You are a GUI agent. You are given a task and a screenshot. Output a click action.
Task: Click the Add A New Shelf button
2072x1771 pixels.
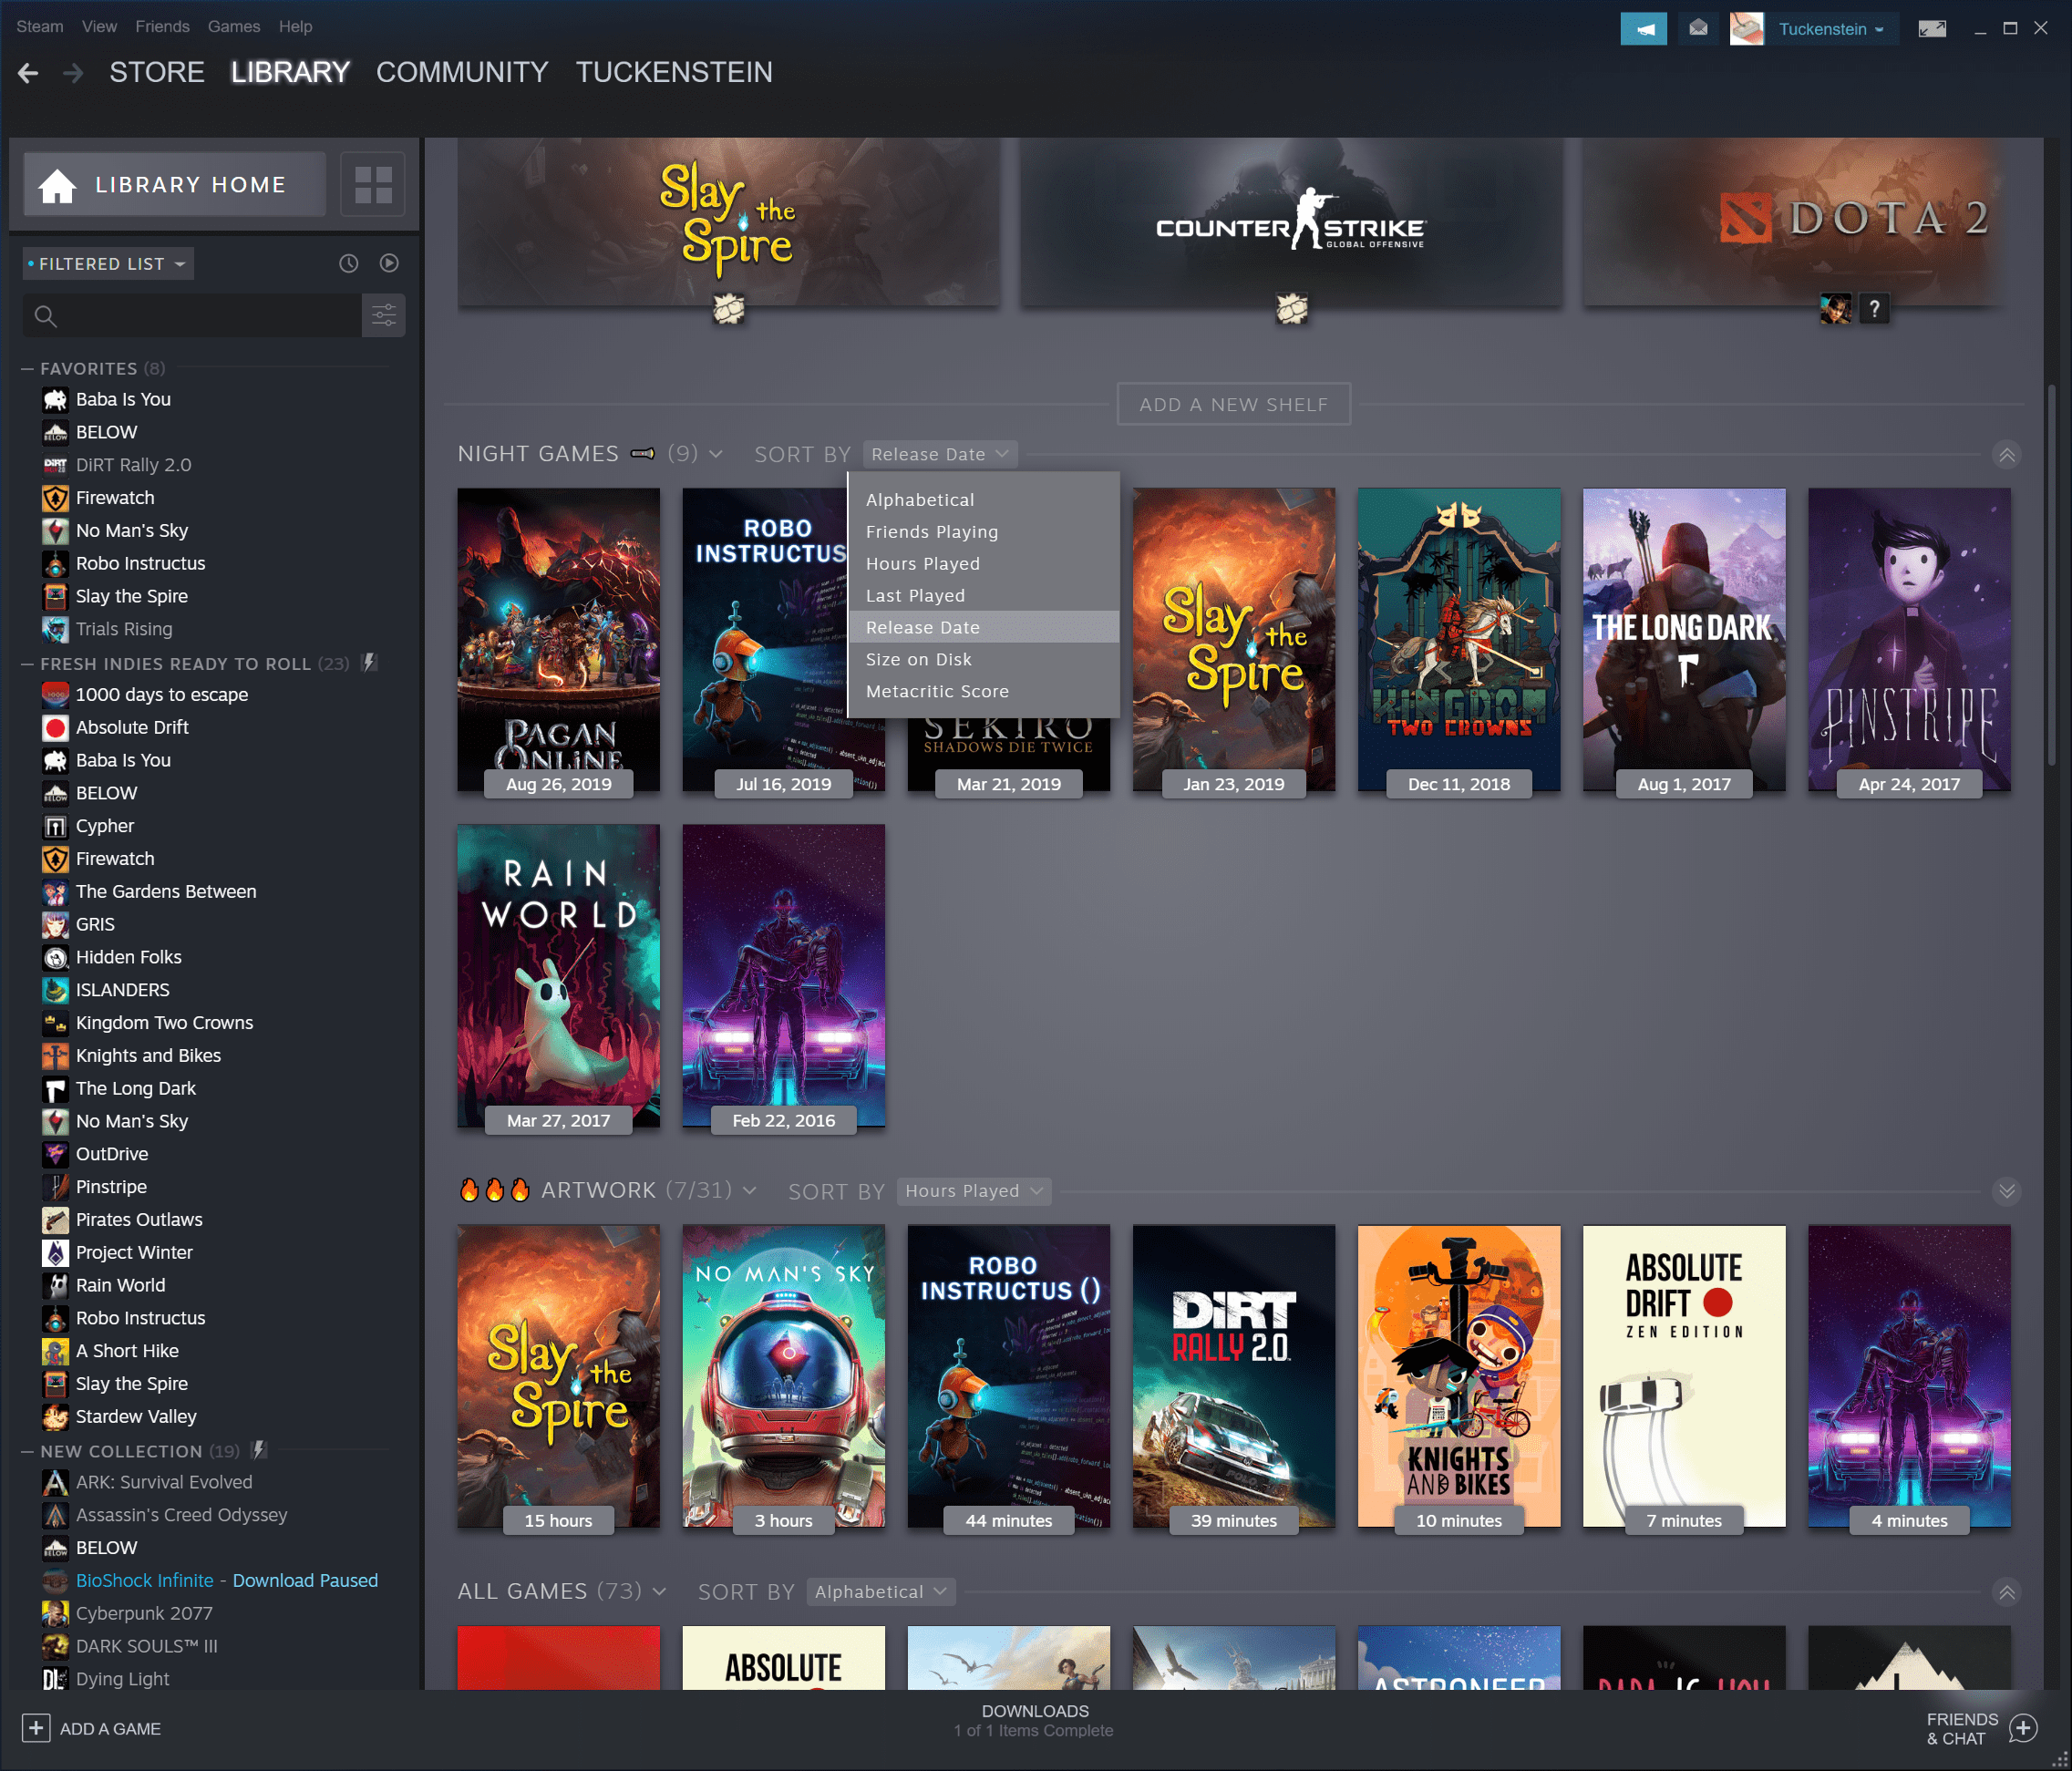coord(1233,404)
